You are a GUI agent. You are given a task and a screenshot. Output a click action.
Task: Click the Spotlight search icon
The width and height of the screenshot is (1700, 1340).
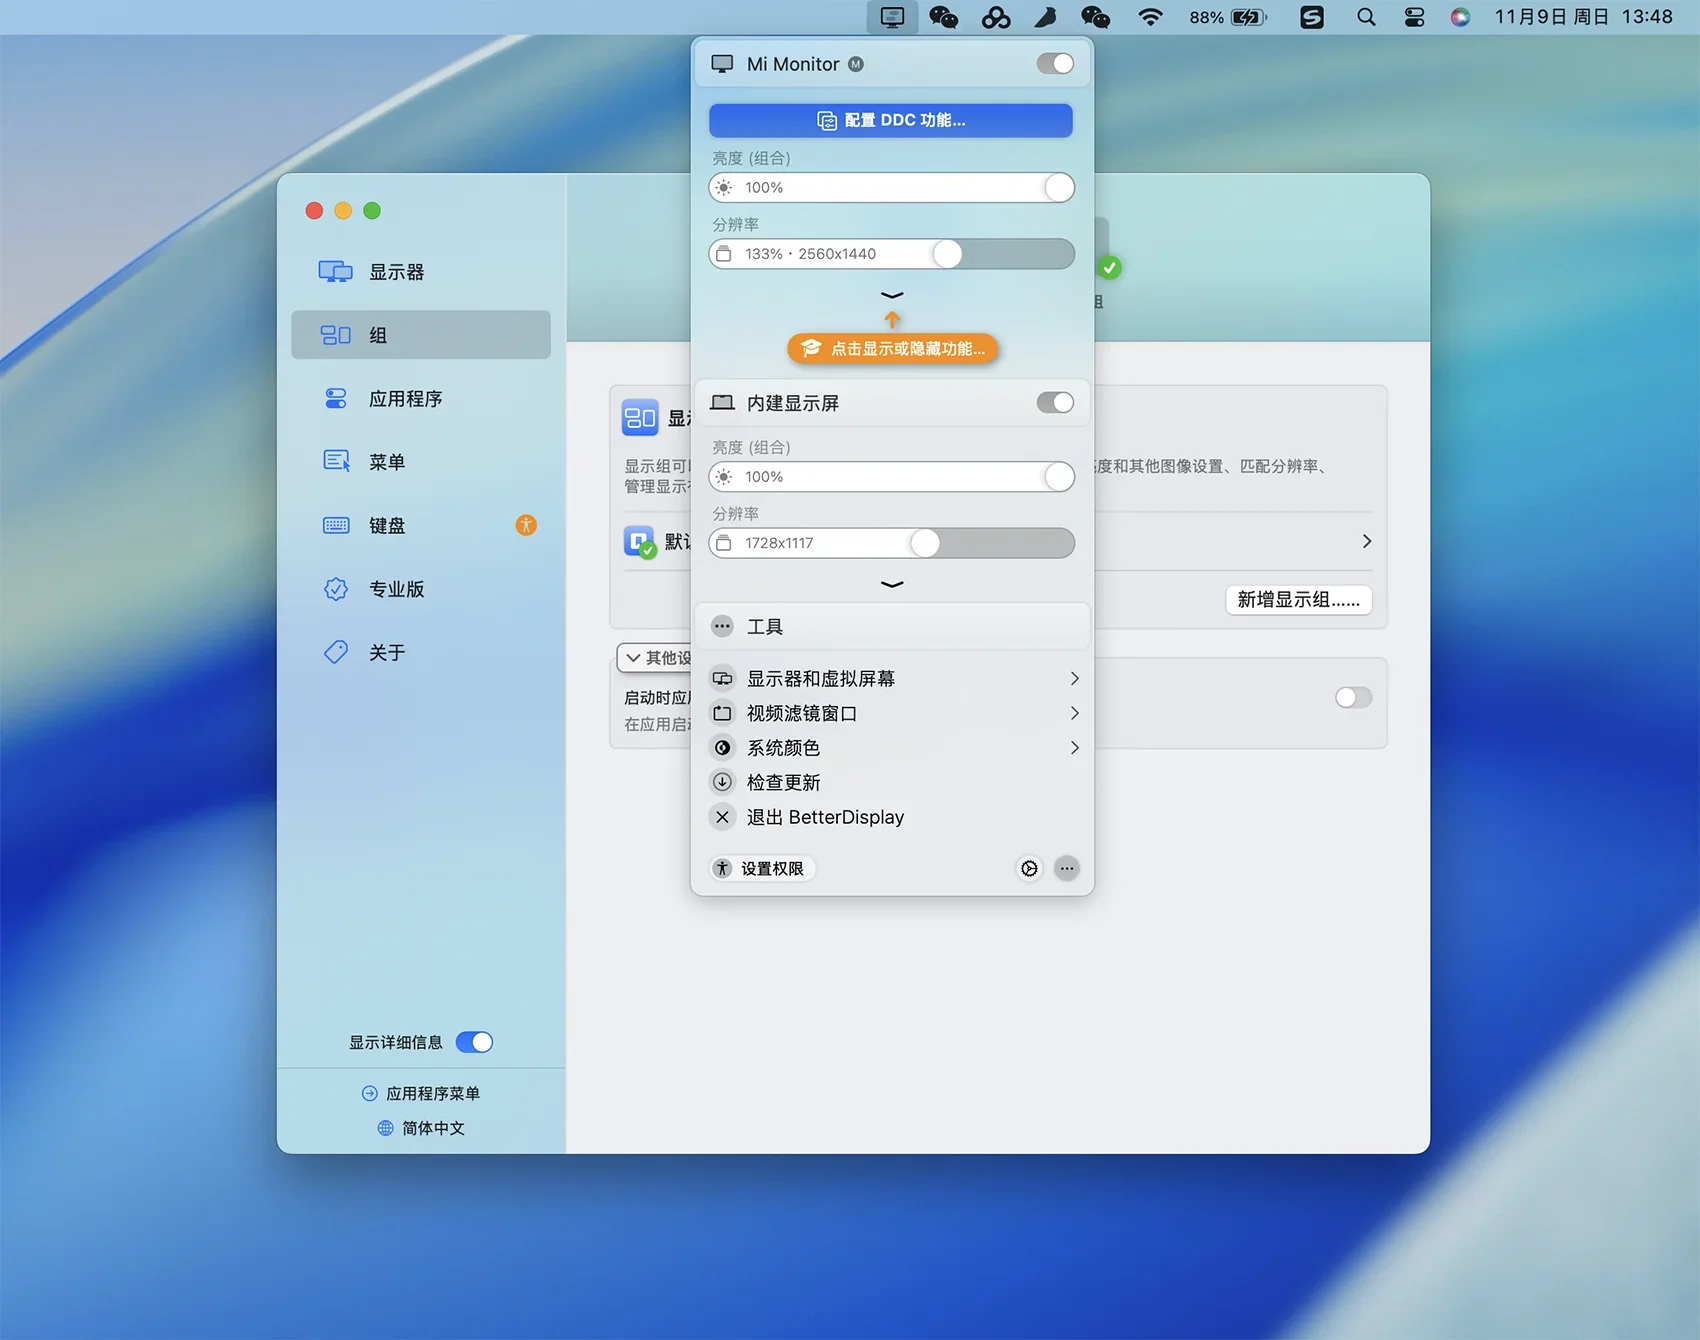tap(1366, 17)
